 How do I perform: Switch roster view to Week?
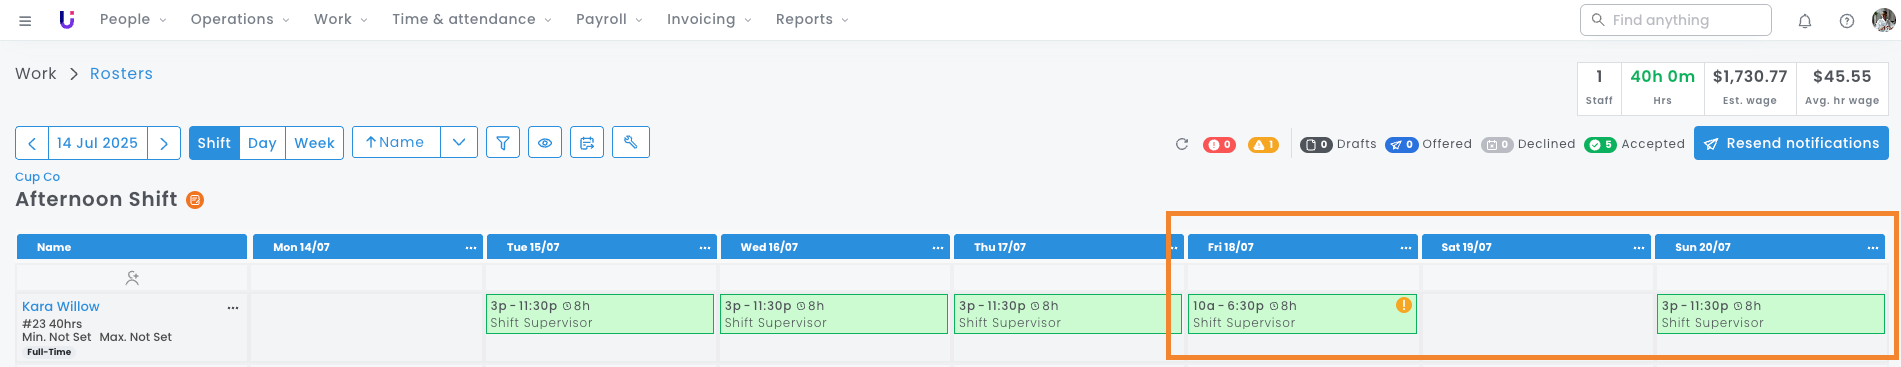pyautogui.click(x=314, y=143)
